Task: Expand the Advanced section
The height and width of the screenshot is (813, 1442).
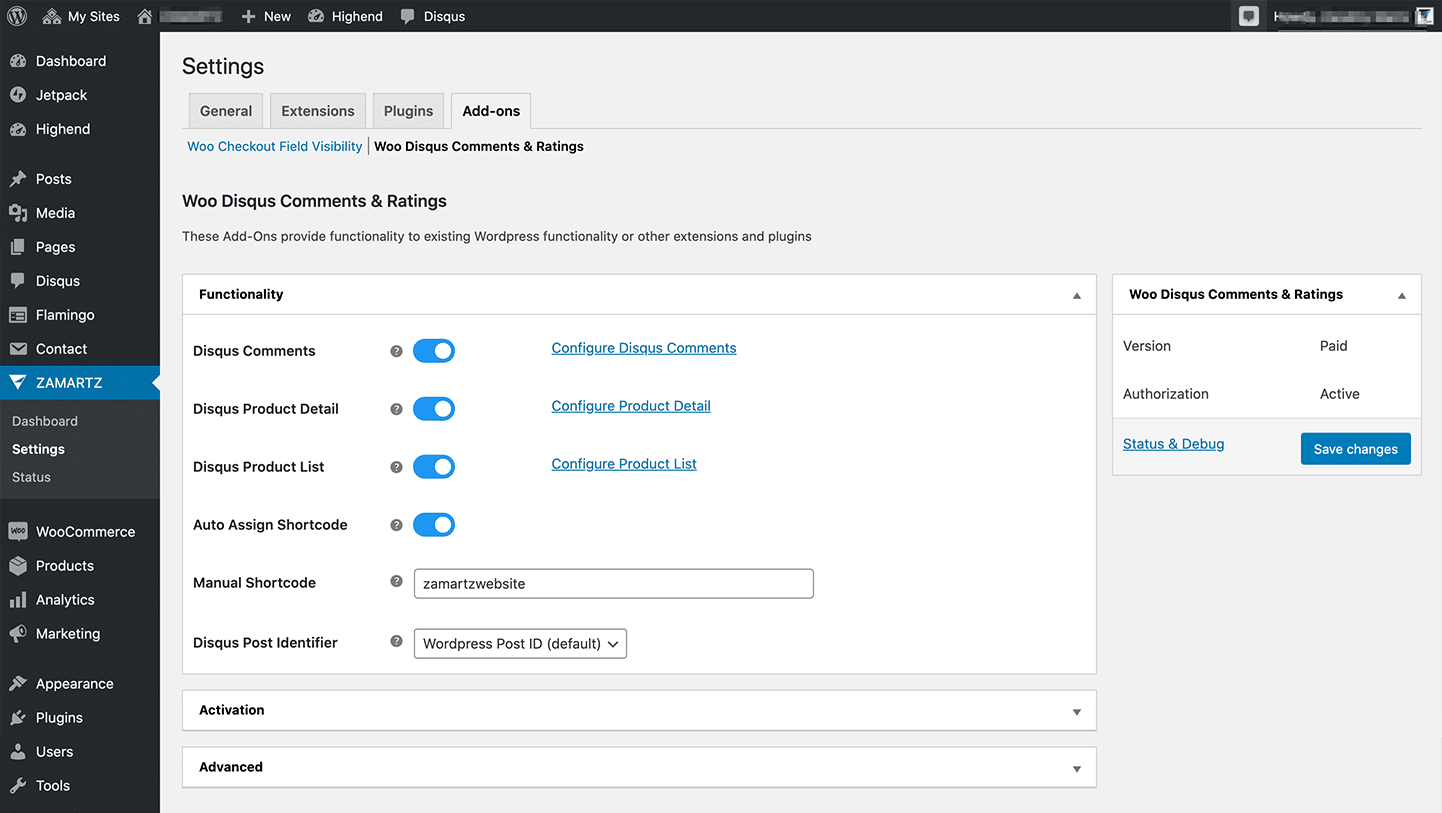Action: [x=639, y=767]
